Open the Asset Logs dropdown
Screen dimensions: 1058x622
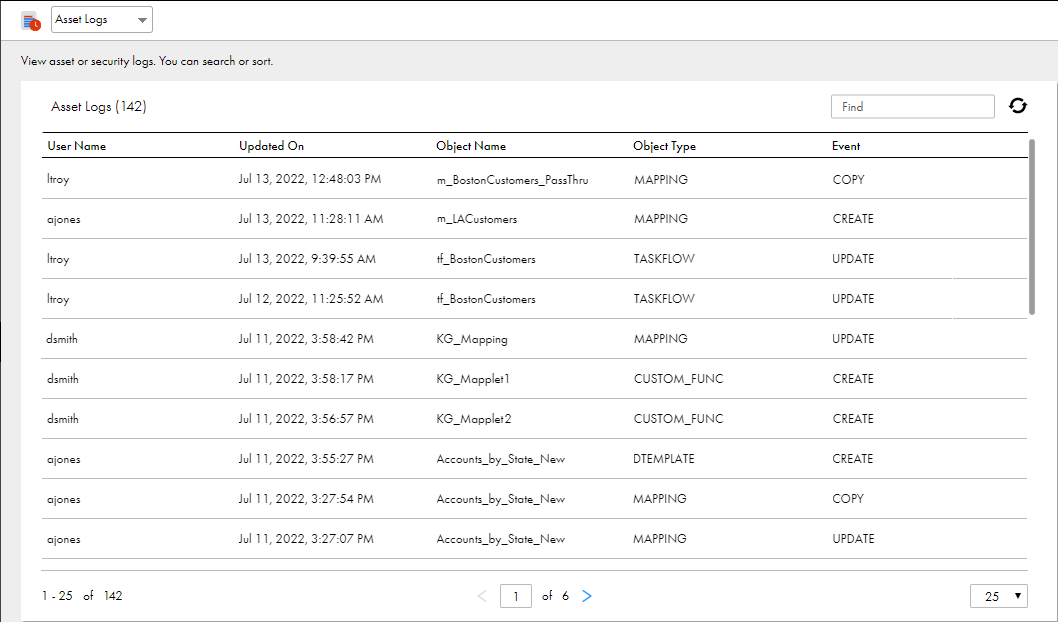(102, 20)
